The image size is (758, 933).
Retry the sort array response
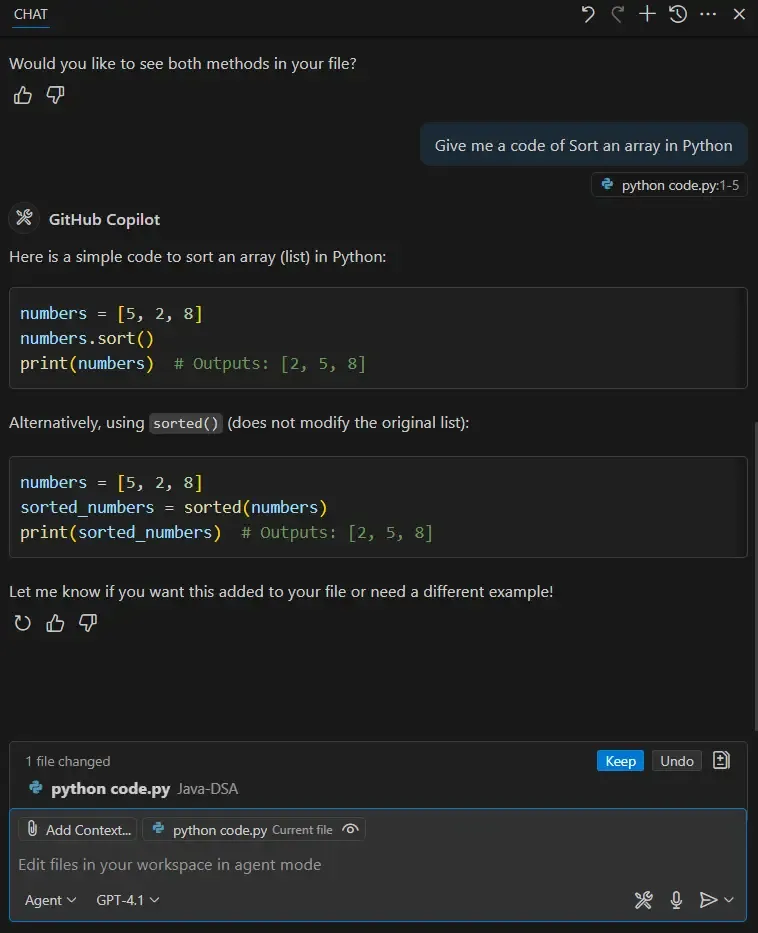pos(23,623)
